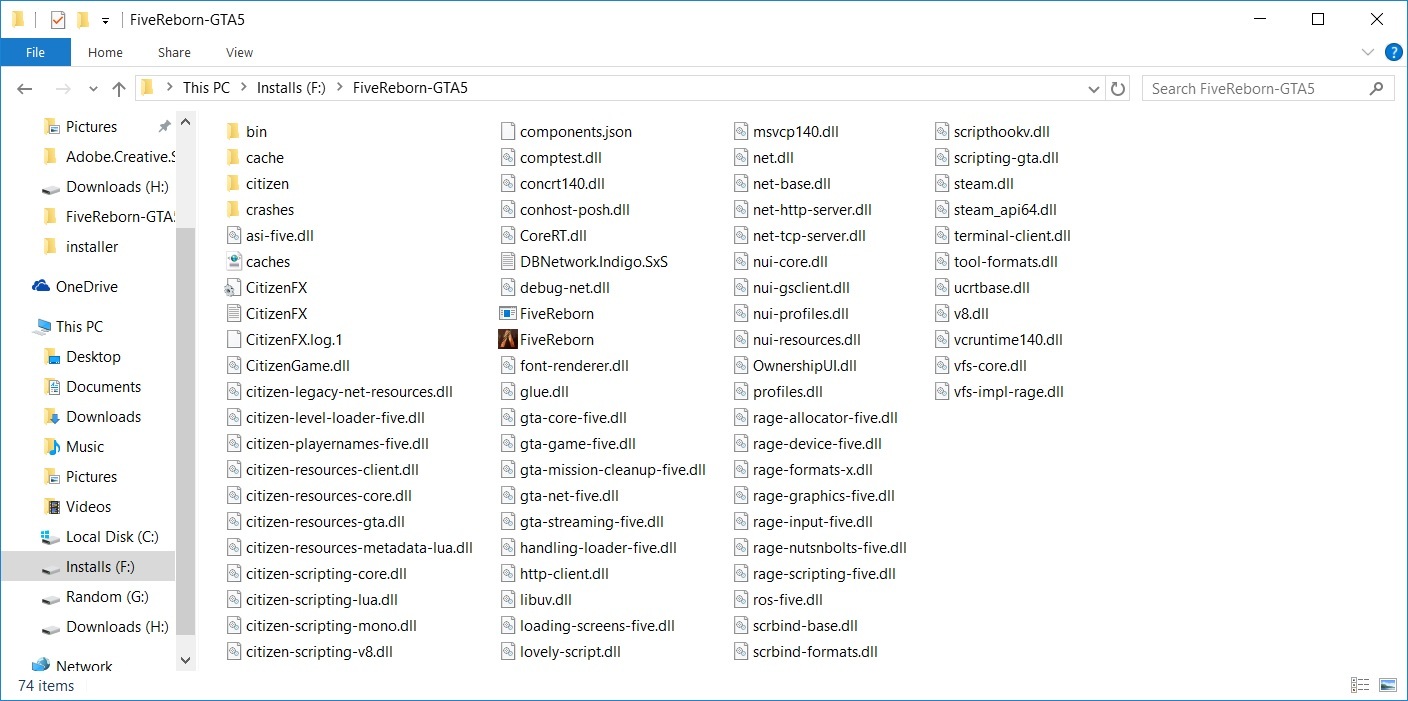Open the recent locations dropdown arrow
The height and width of the screenshot is (701, 1408).
(x=93, y=88)
